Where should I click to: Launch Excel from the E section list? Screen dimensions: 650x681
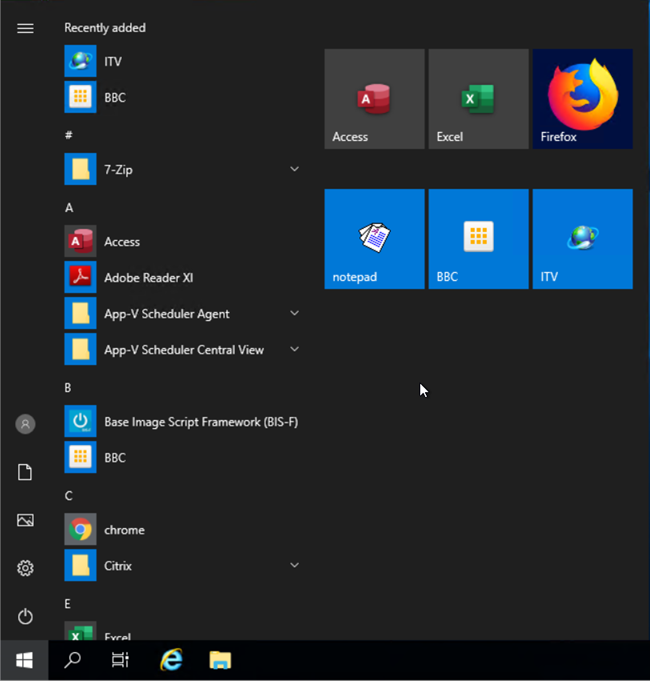click(x=182, y=632)
